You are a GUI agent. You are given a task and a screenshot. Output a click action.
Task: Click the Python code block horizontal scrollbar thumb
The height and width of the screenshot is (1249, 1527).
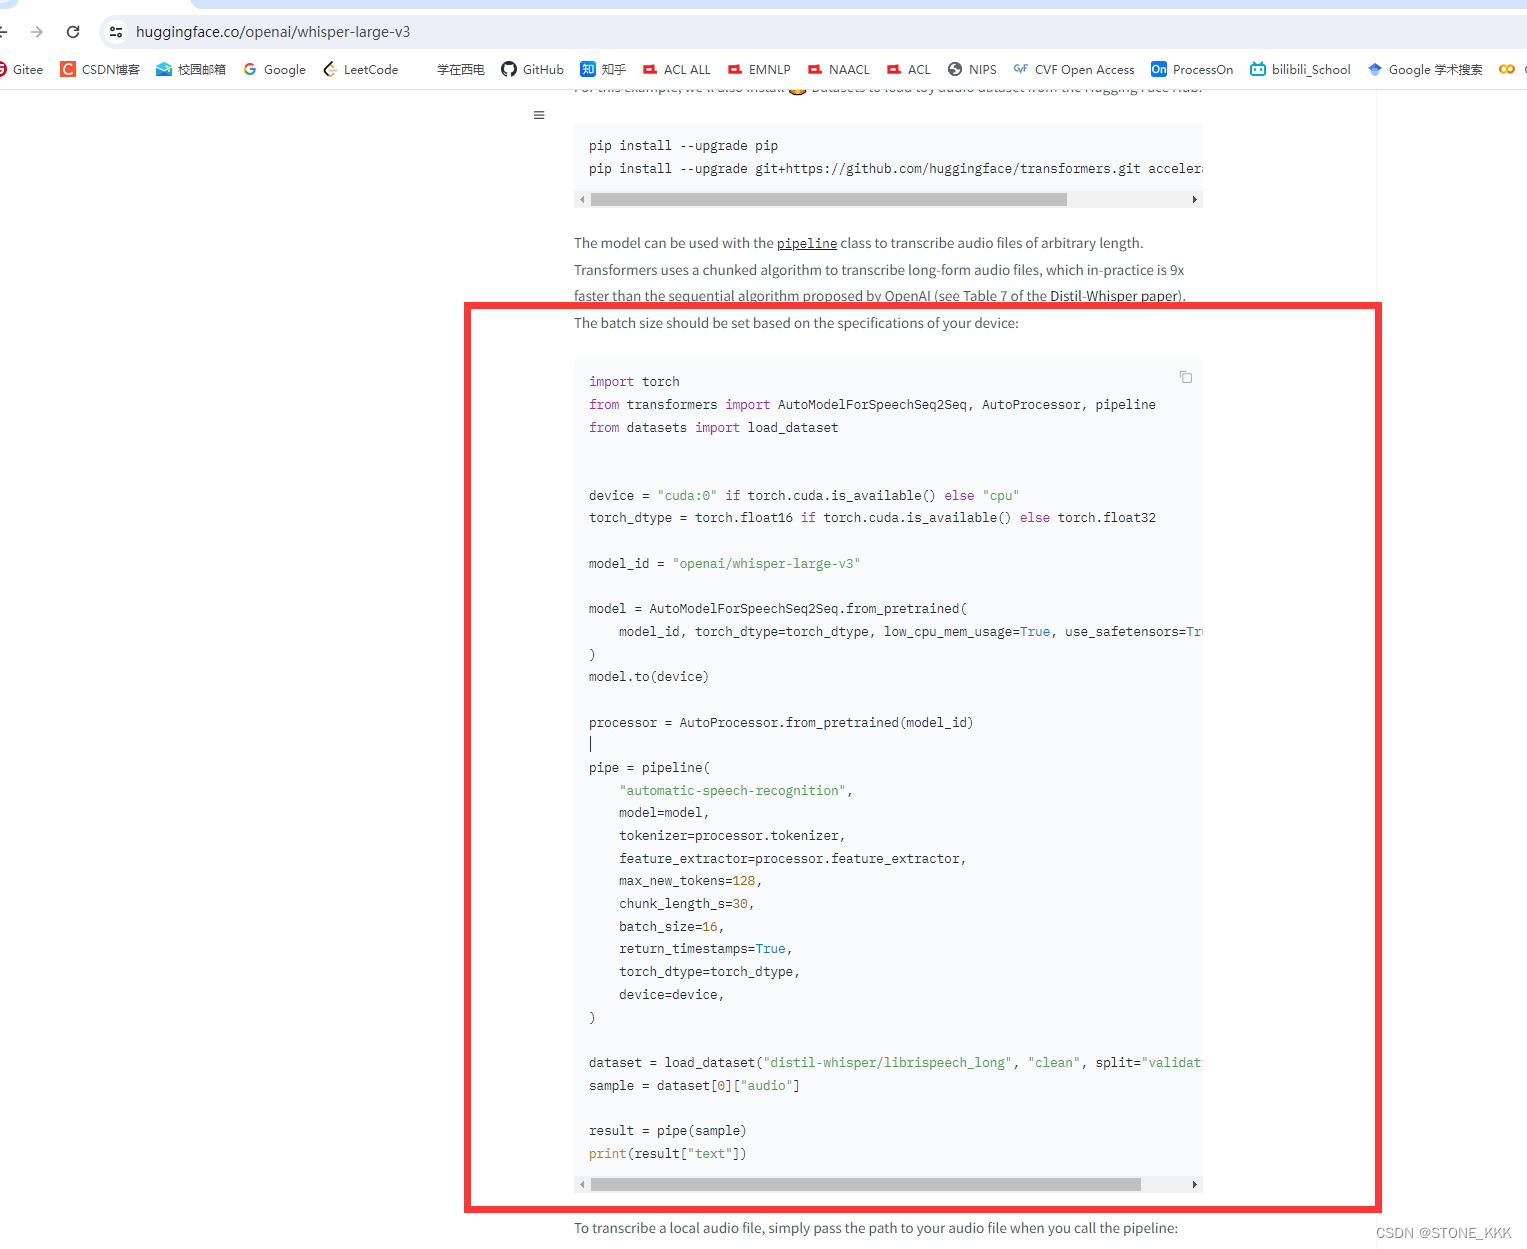pyautogui.click(x=866, y=1184)
